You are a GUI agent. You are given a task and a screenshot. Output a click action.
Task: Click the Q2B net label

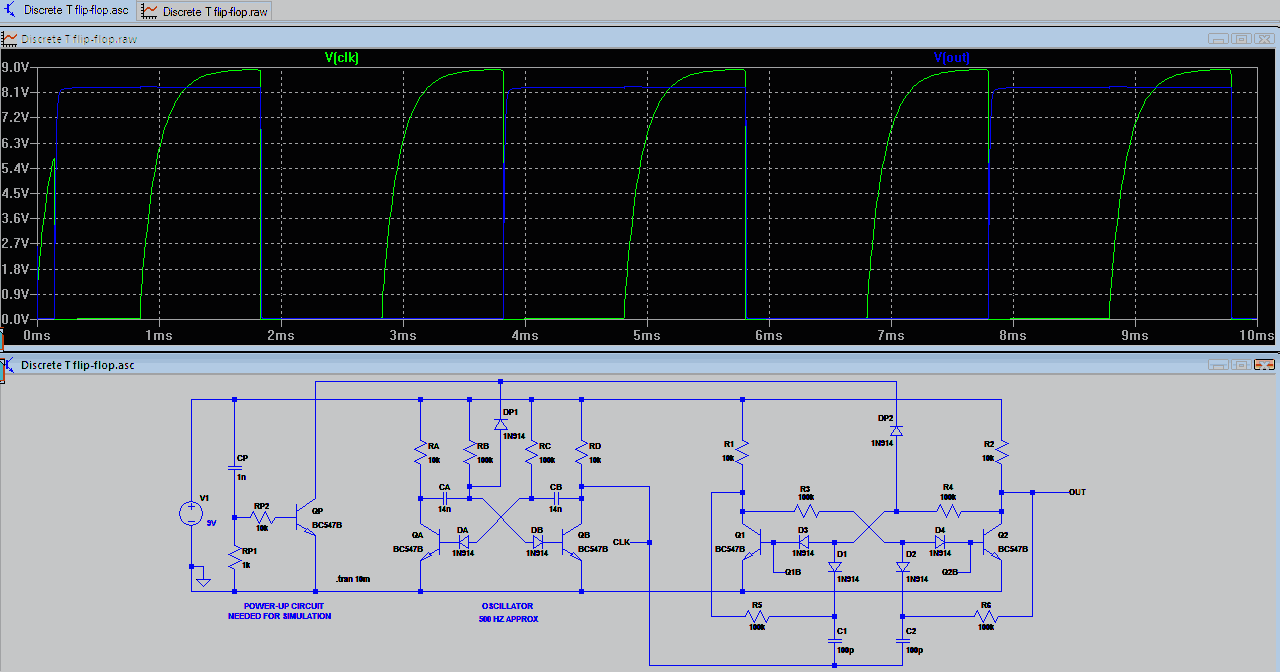[950, 572]
